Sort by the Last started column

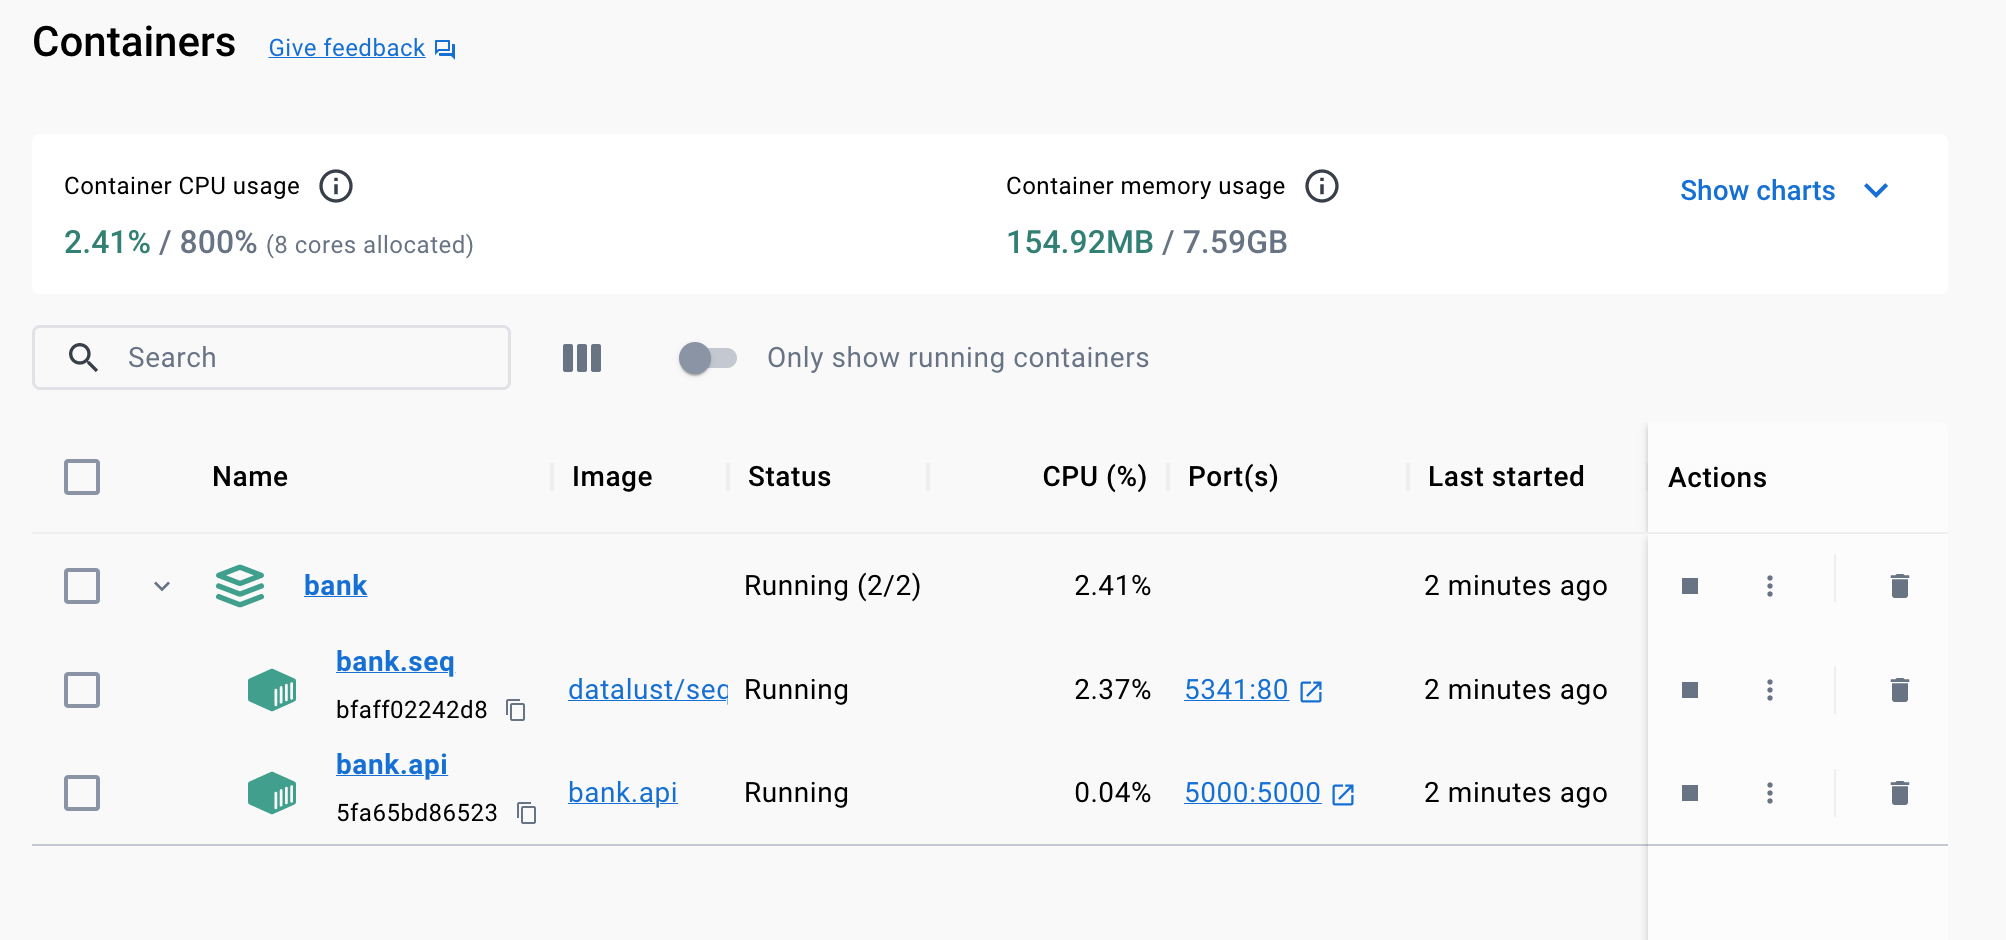(x=1505, y=477)
